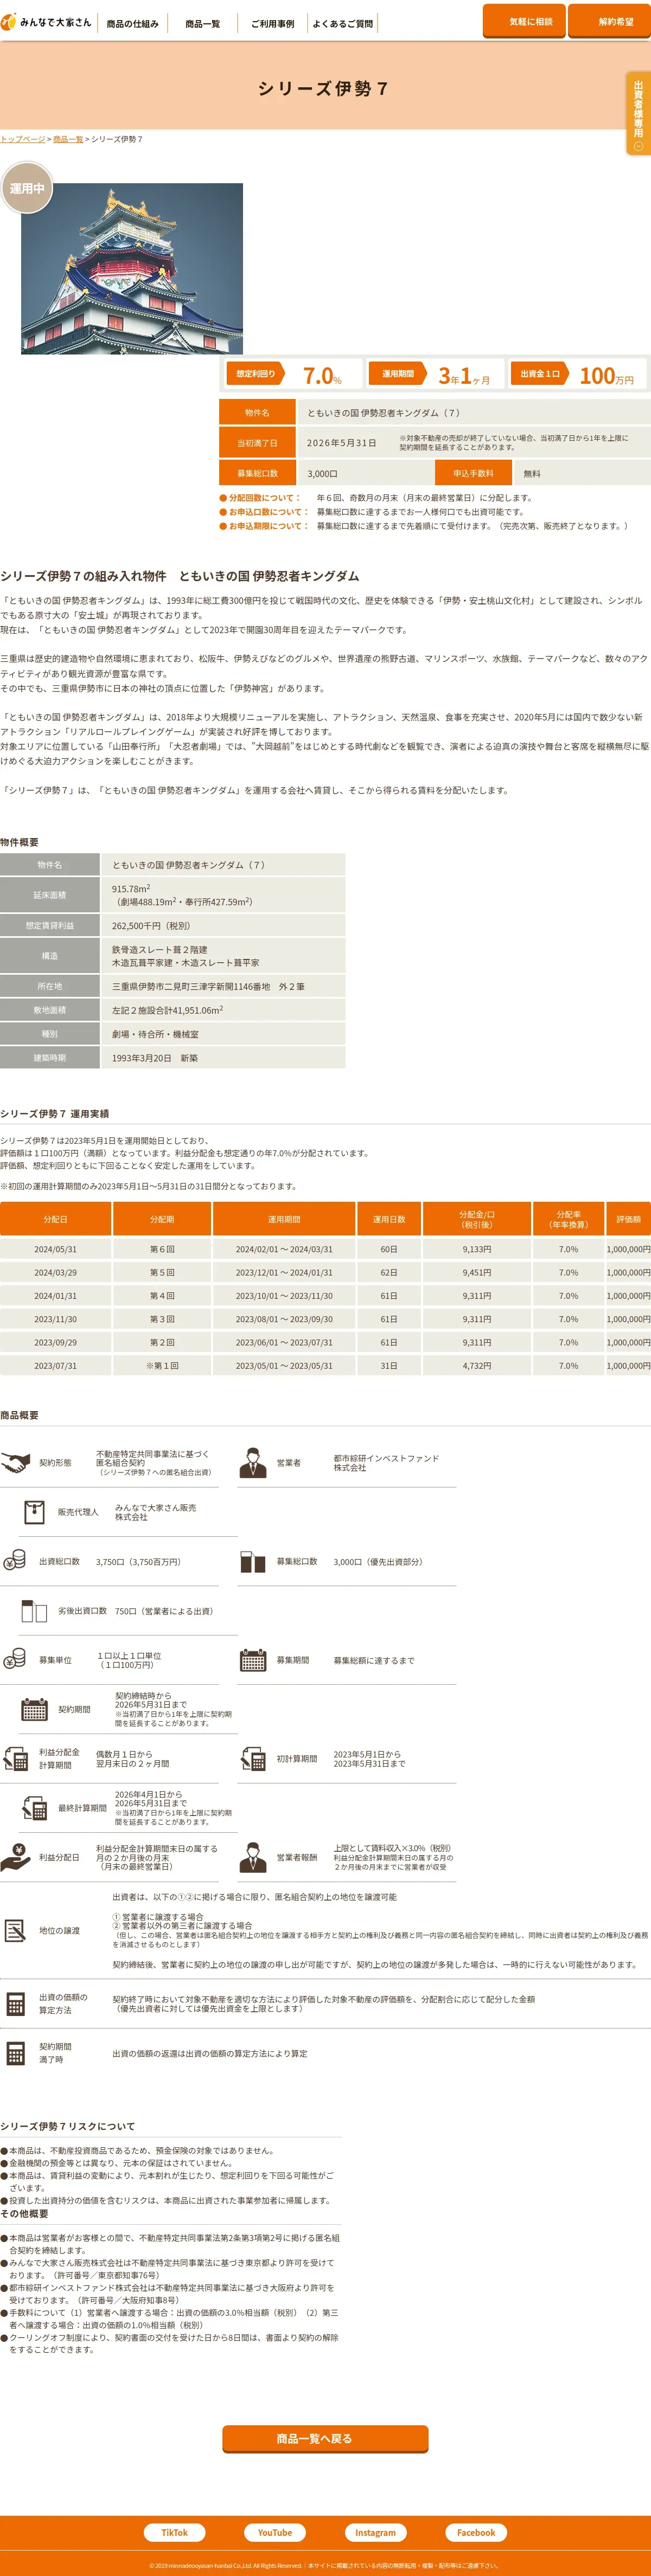This screenshot has height=2576, width=651.
Task: Open the ご利用事例 menu item
Action: point(272,23)
